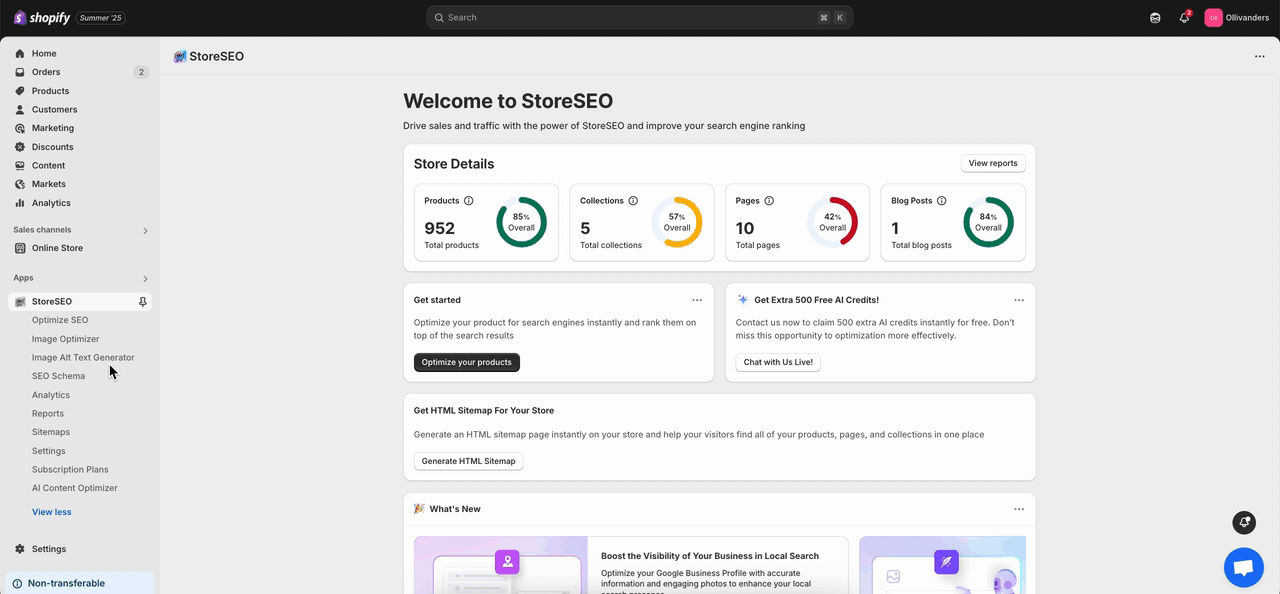1280x594 pixels.
Task: Click the Shopify logo
Action: point(42,18)
